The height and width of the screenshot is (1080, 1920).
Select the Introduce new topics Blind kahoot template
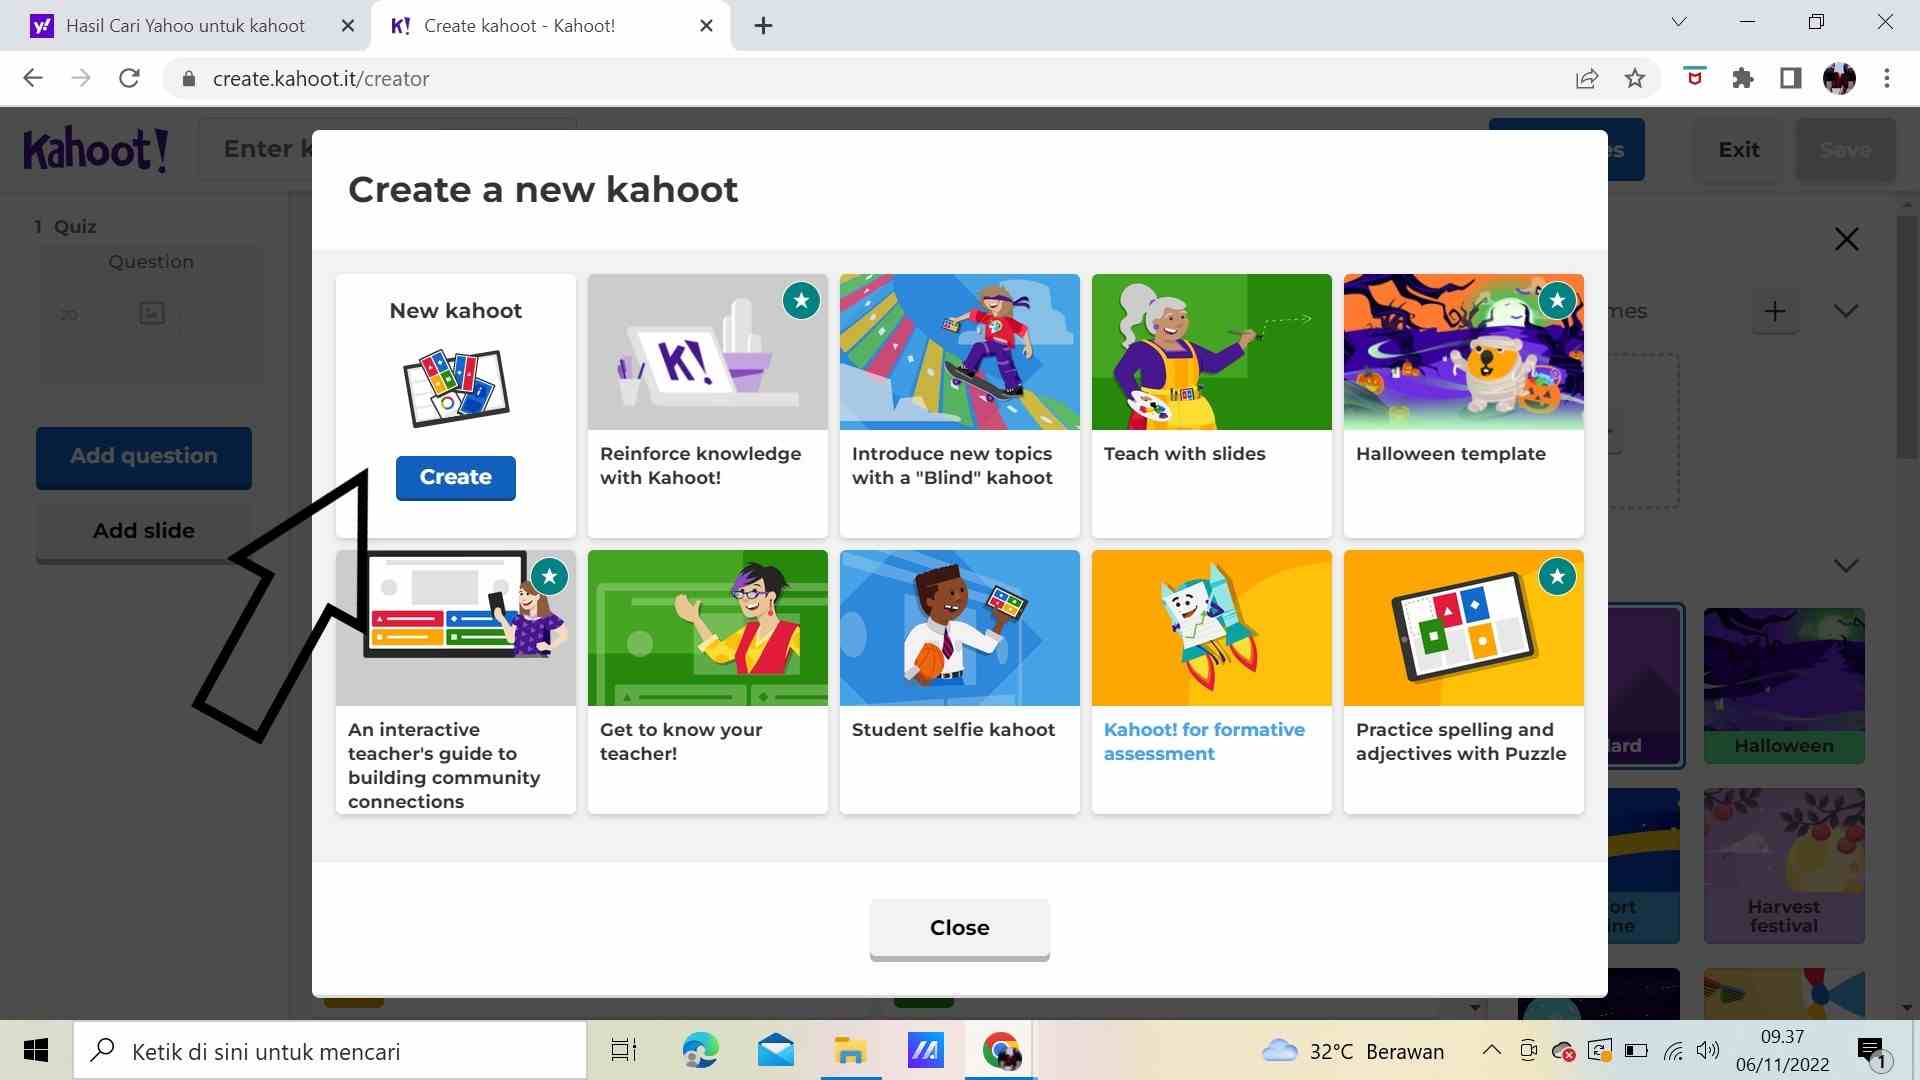[959, 405]
